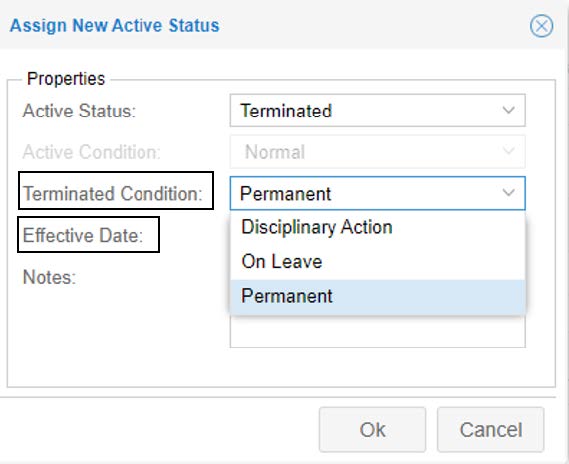Click the Effective Date label
This screenshot has height=464, width=569.
tap(83, 235)
